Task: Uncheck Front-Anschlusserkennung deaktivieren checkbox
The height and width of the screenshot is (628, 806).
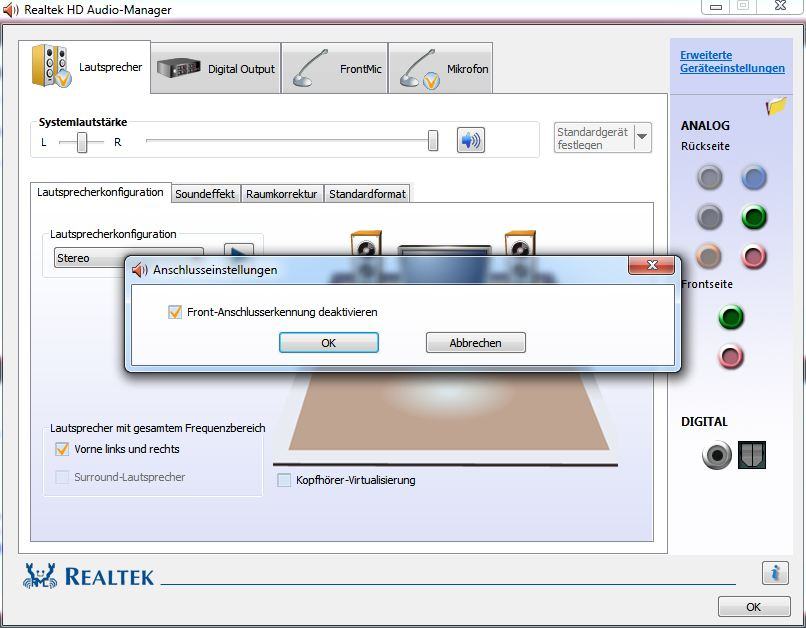Action: pos(175,312)
